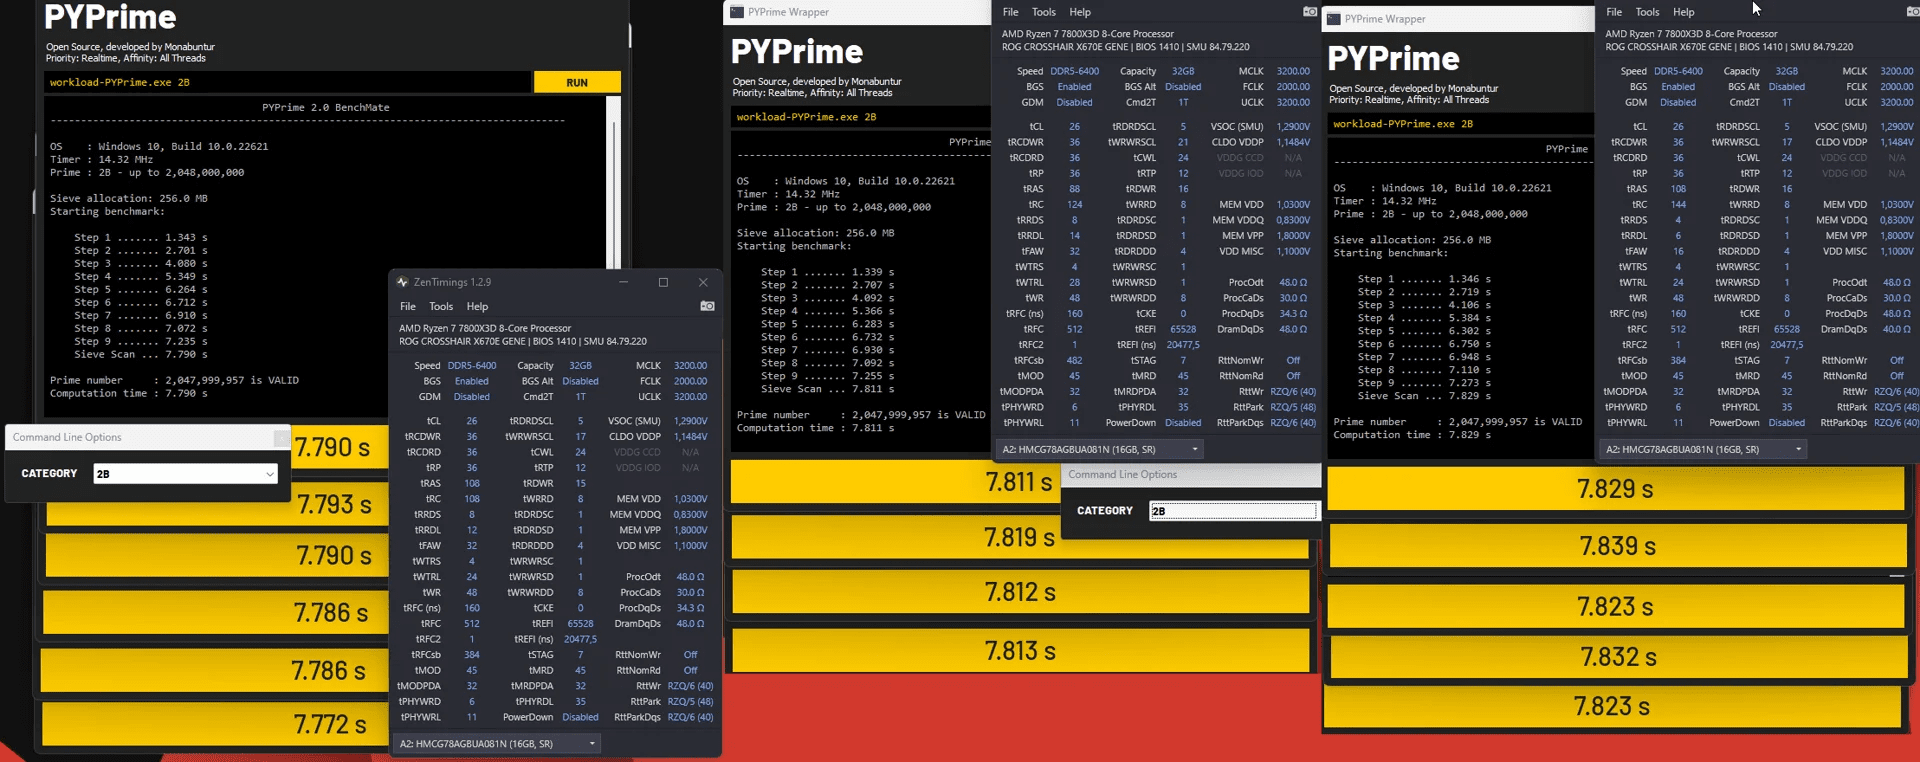Select the 7.793 s result bar
This screenshot has height=762, width=1920.
[x=216, y=505]
